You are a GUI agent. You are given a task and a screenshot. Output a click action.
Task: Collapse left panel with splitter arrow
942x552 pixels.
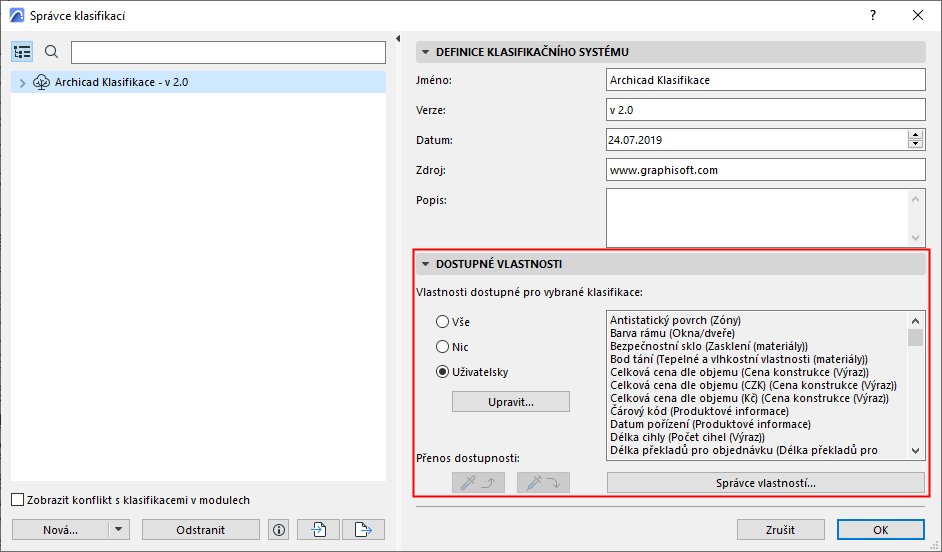pyautogui.click(x=398, y=38)
